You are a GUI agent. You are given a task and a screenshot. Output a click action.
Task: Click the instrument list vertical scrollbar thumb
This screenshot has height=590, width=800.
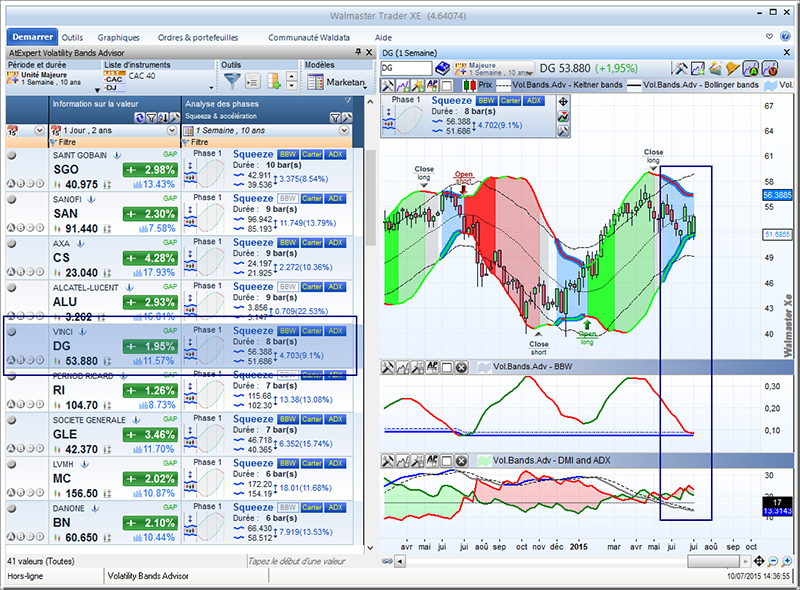coord(370,198)
